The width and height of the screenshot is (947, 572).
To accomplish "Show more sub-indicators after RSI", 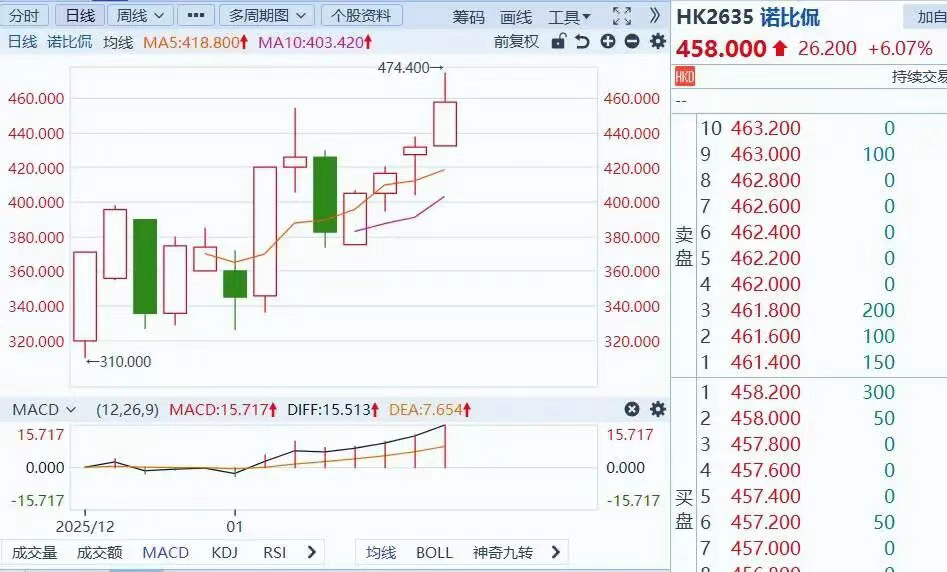I will tap(311, 552).
